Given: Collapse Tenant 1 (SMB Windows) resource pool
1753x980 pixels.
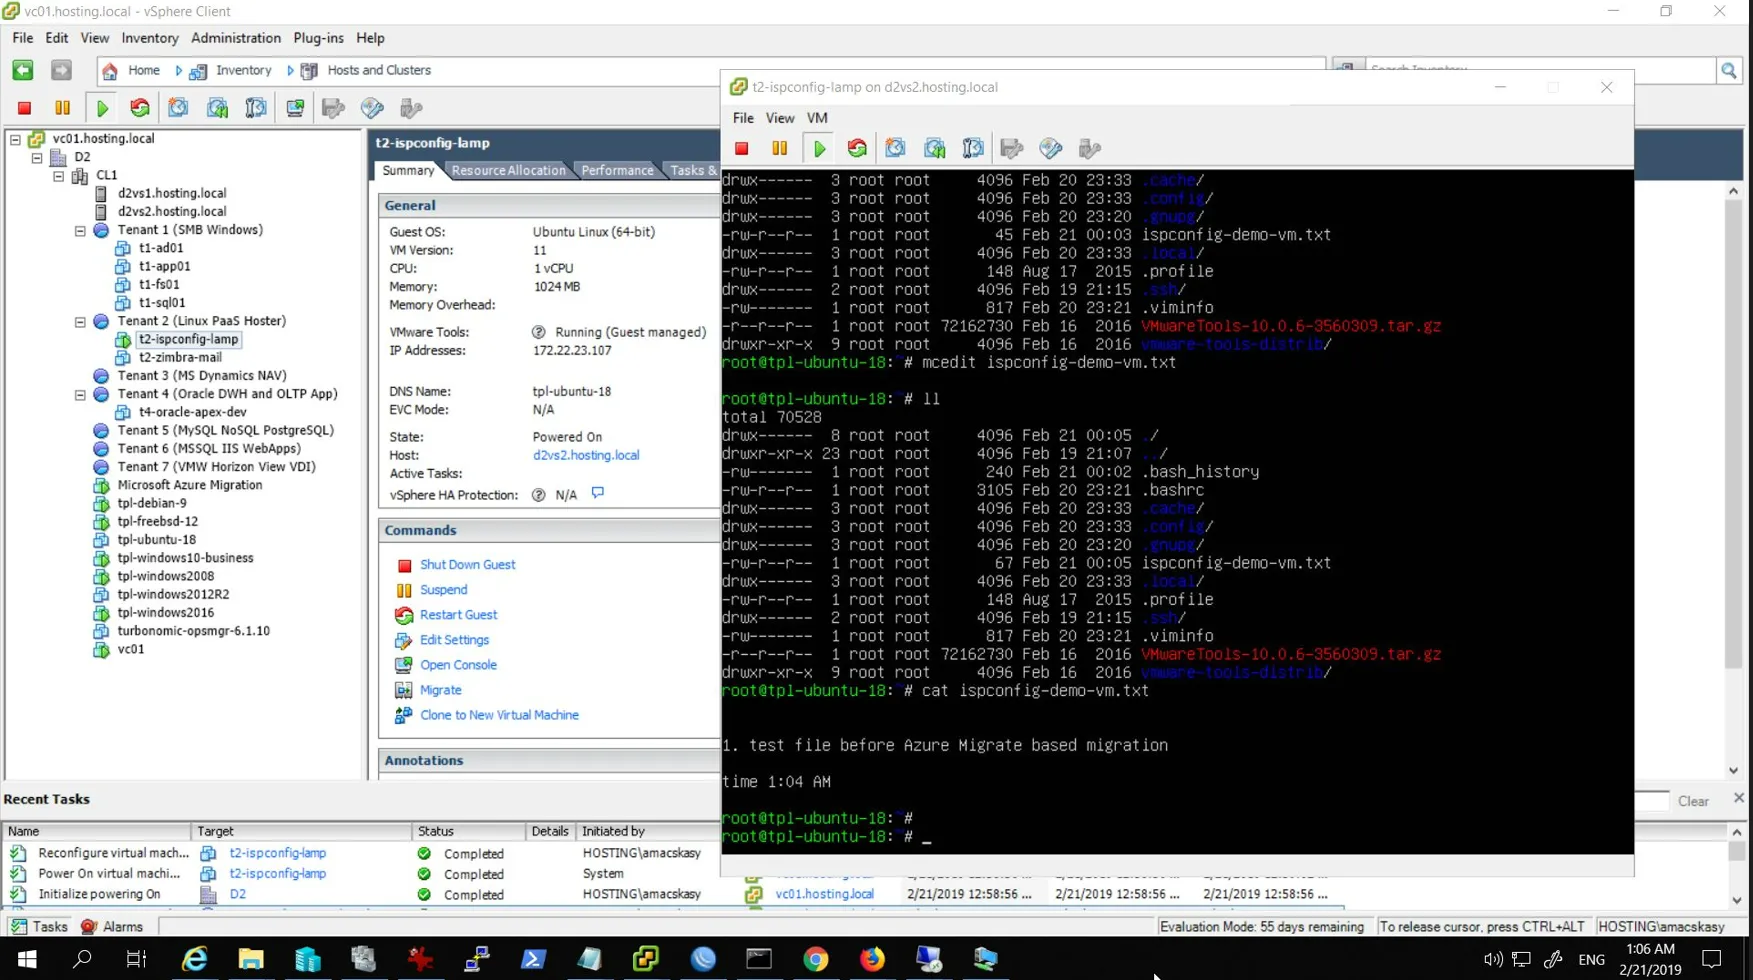Looking at the screenshot, I should 80,230.
